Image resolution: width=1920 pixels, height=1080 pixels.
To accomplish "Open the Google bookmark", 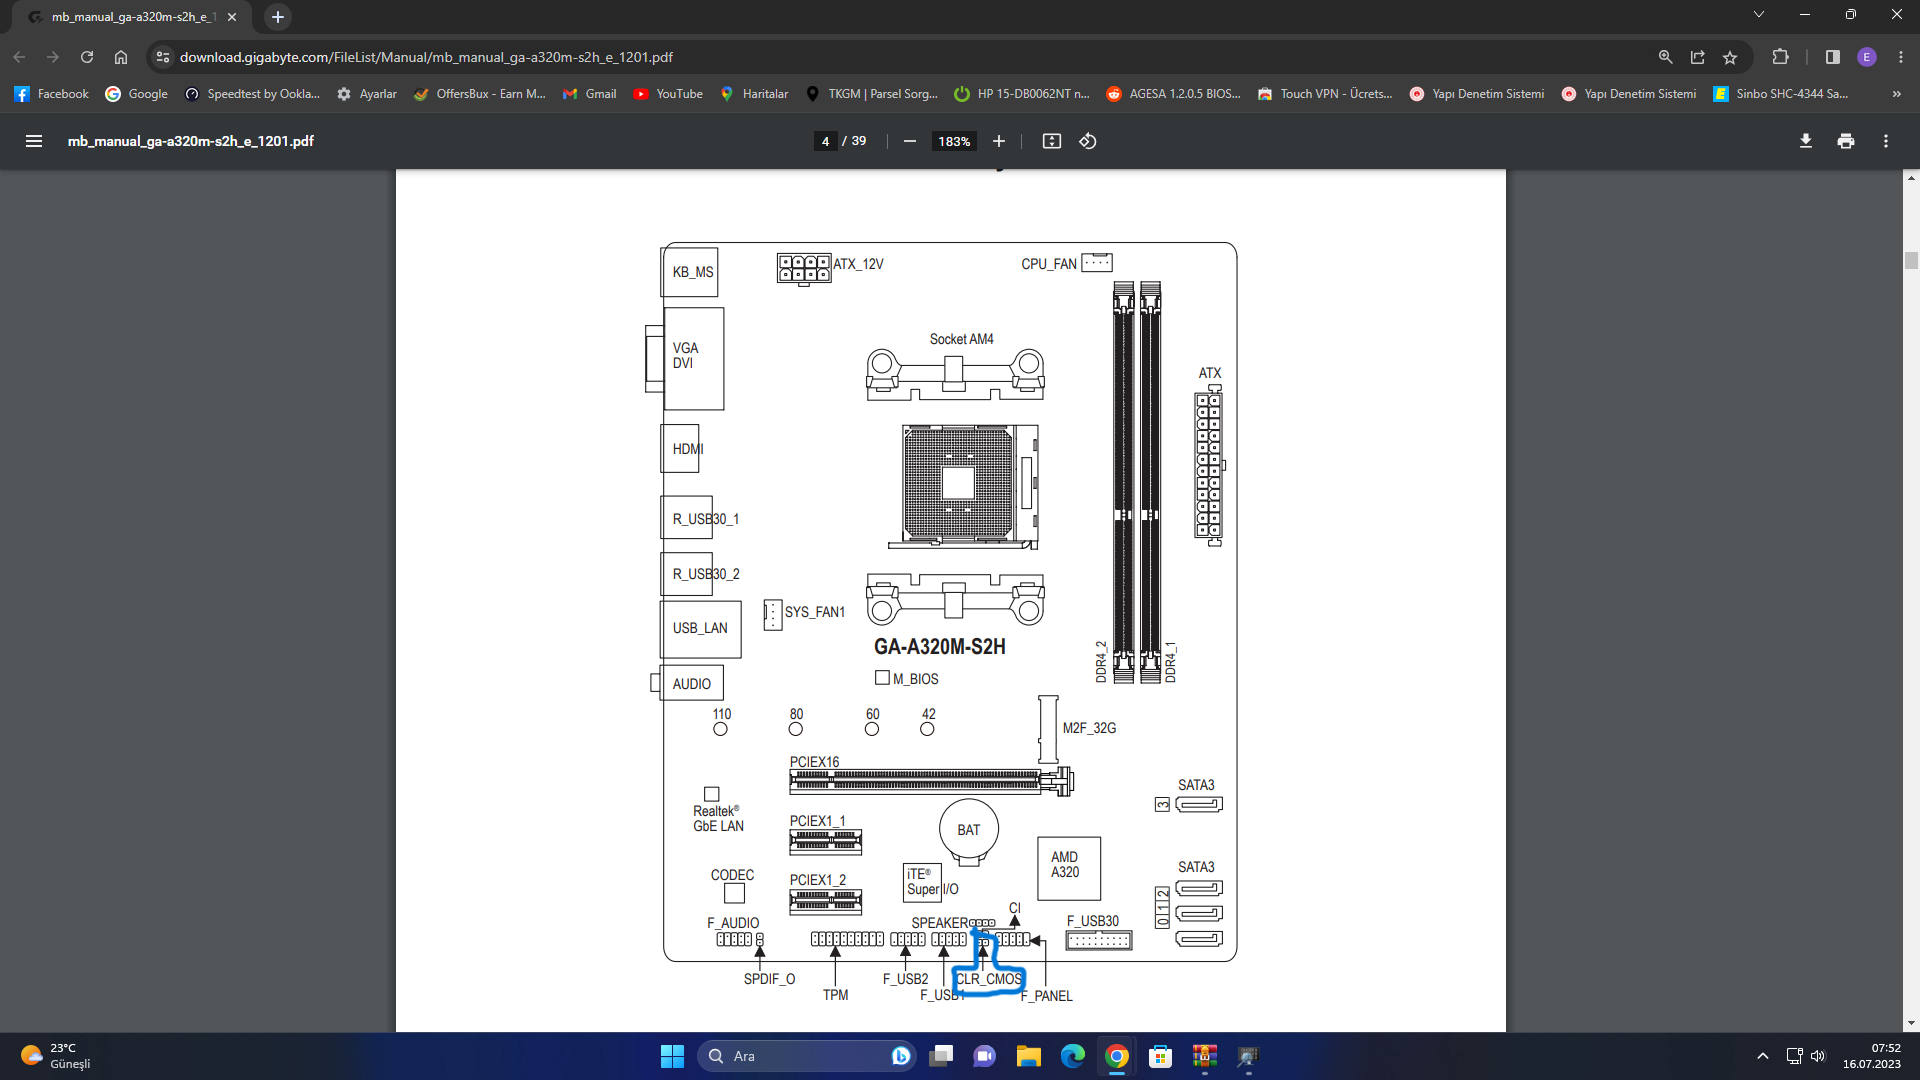I will pyautogui.click(x=137, y=94).
